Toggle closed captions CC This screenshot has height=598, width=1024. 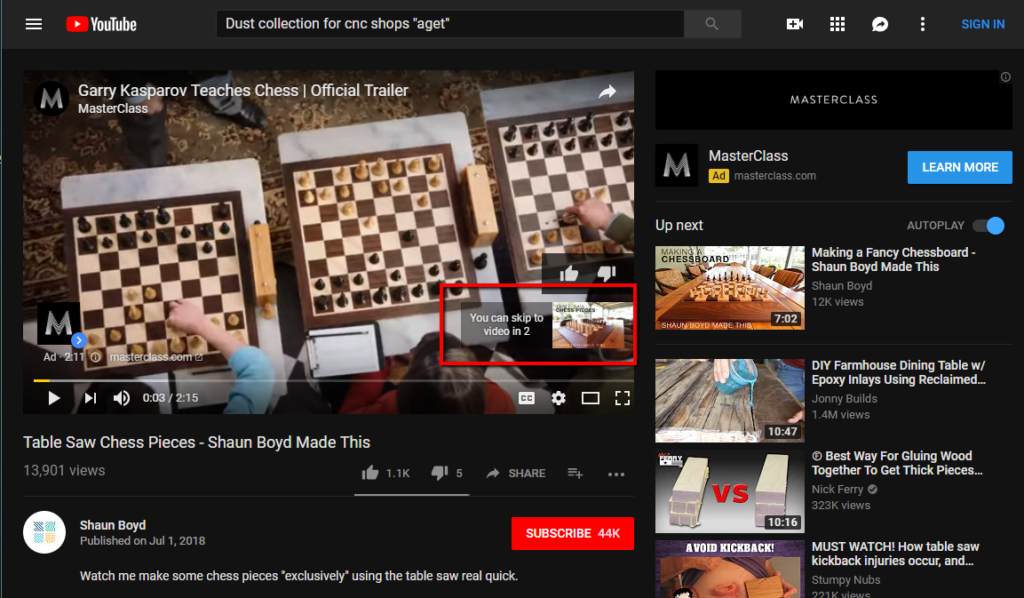pos(526,398)
